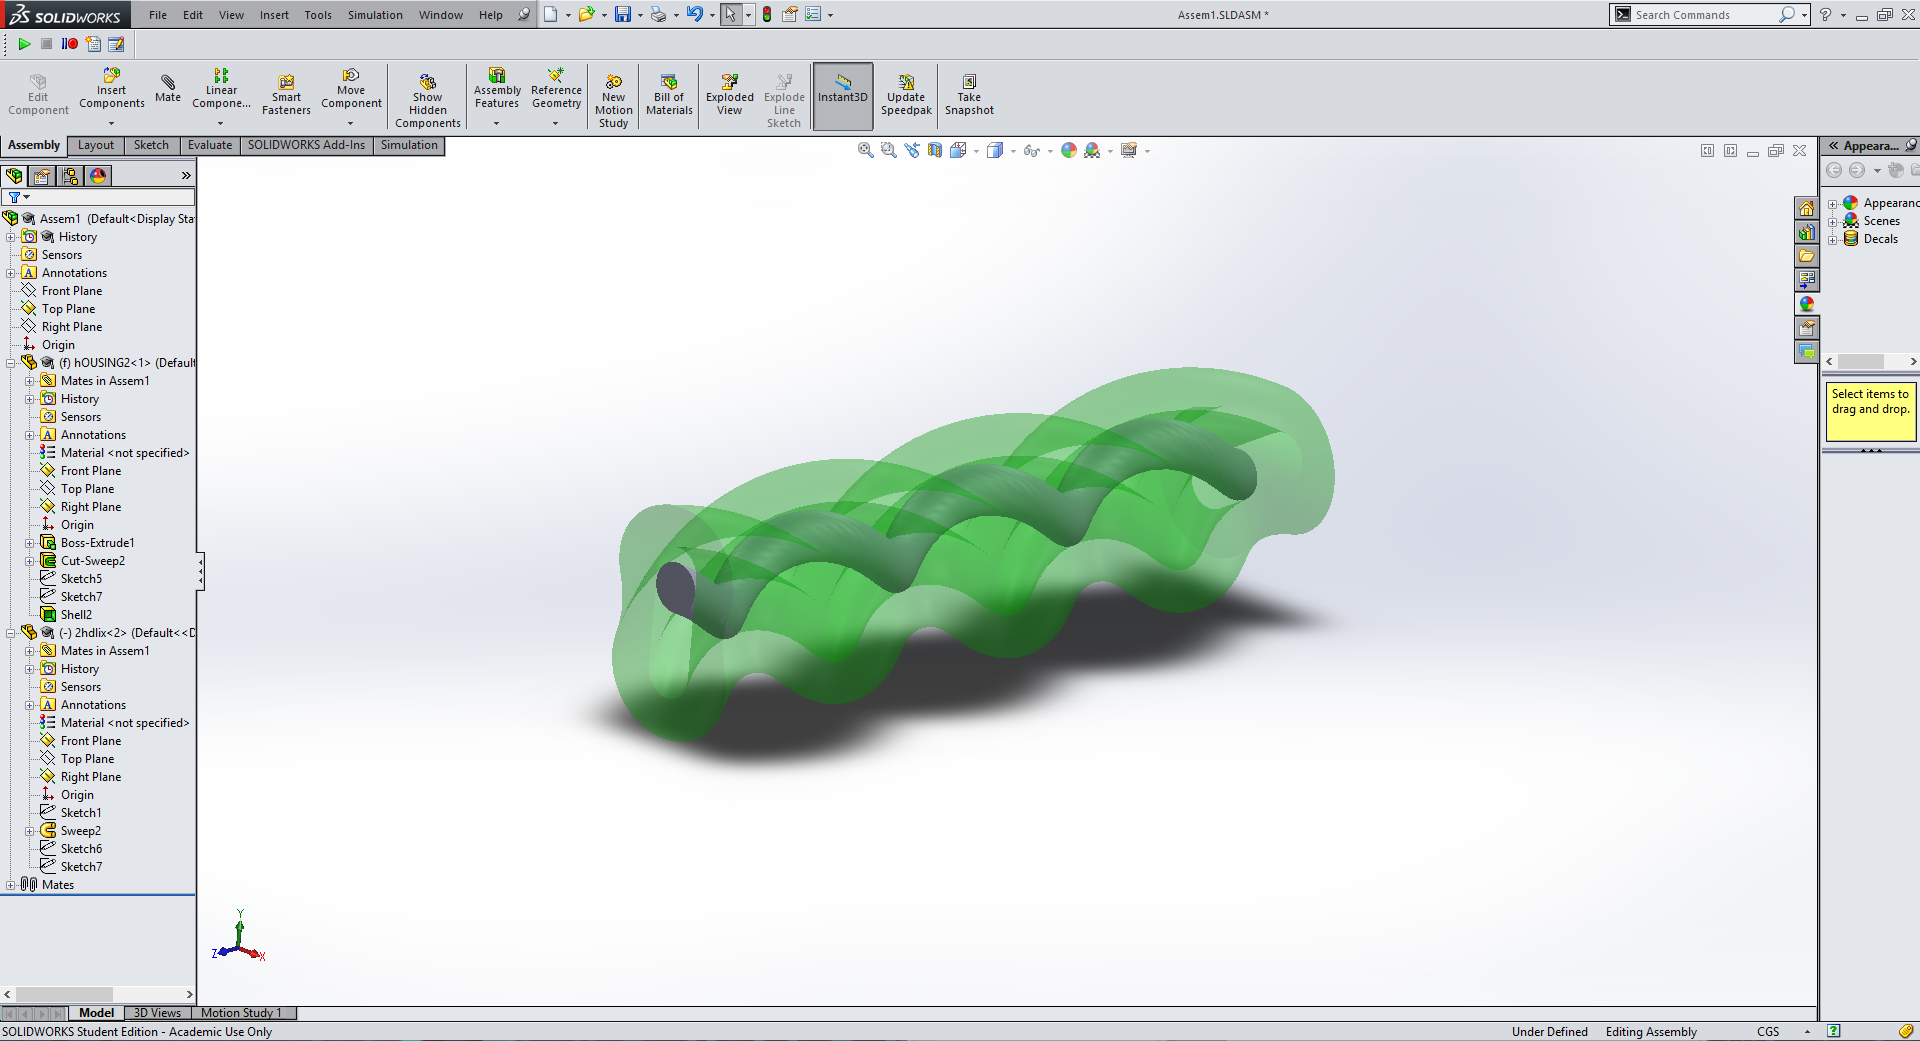Launch Smart Fasteners

coord(286,95)
